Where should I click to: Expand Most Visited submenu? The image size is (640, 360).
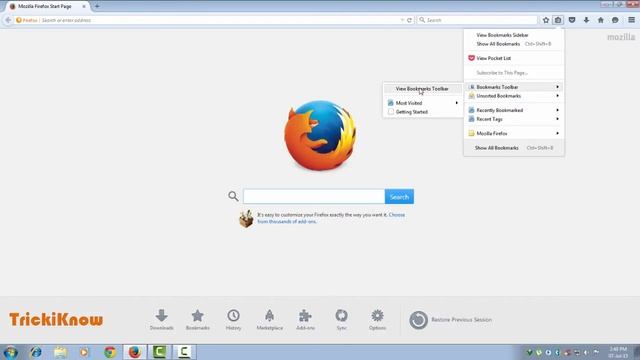423,103
